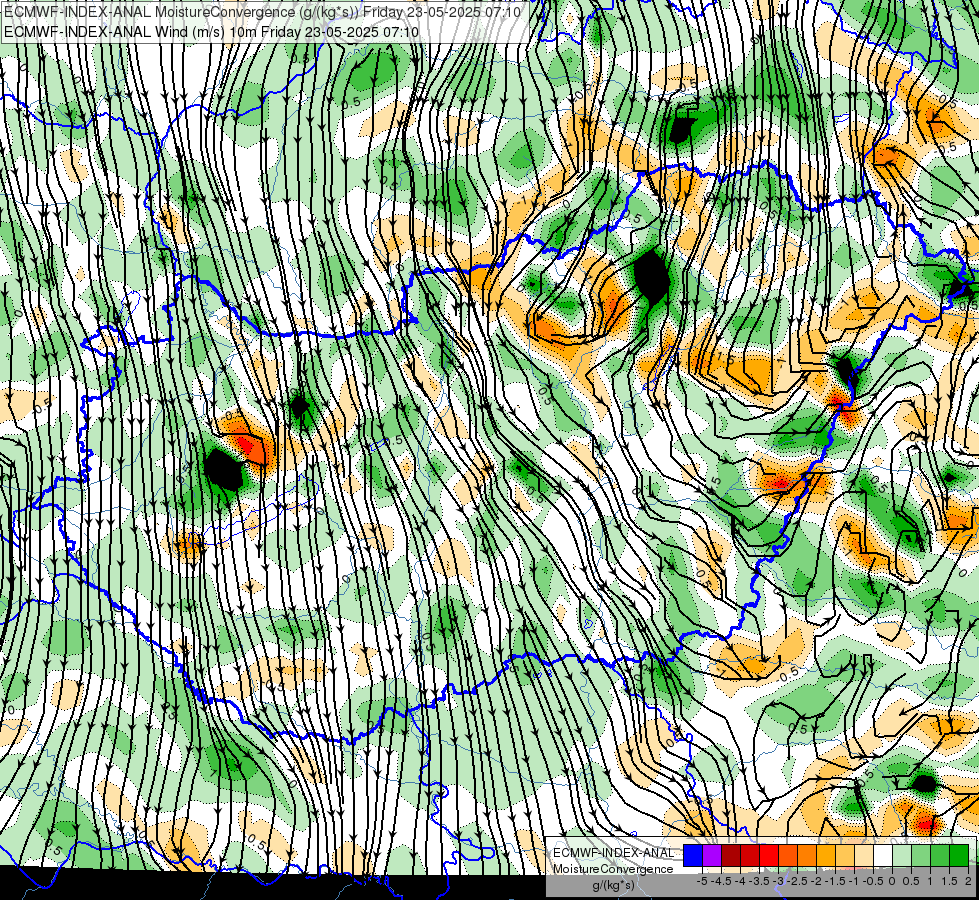Click the '1.5' legend tick value under colorbar
Screen dimensions: 979x900
pyautogui.click(x=950, y=881)
